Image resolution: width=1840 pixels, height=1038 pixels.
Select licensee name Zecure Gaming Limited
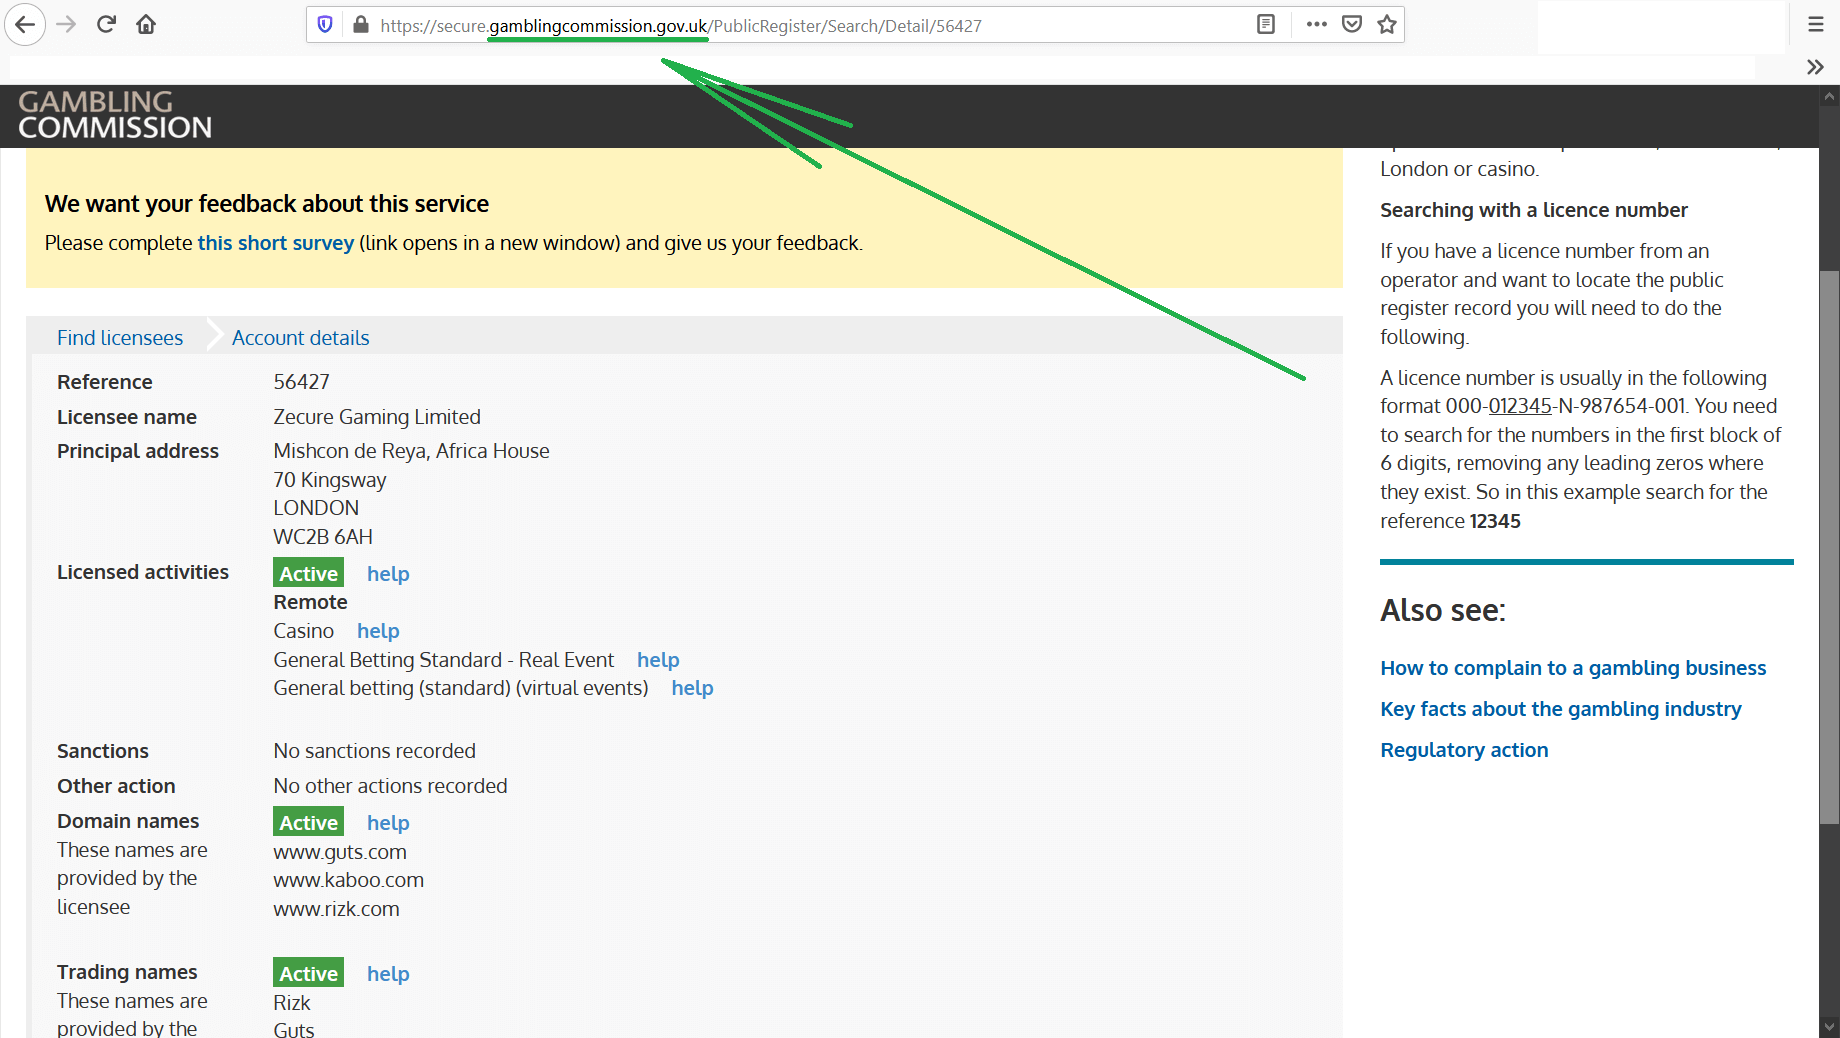point(377,417)
